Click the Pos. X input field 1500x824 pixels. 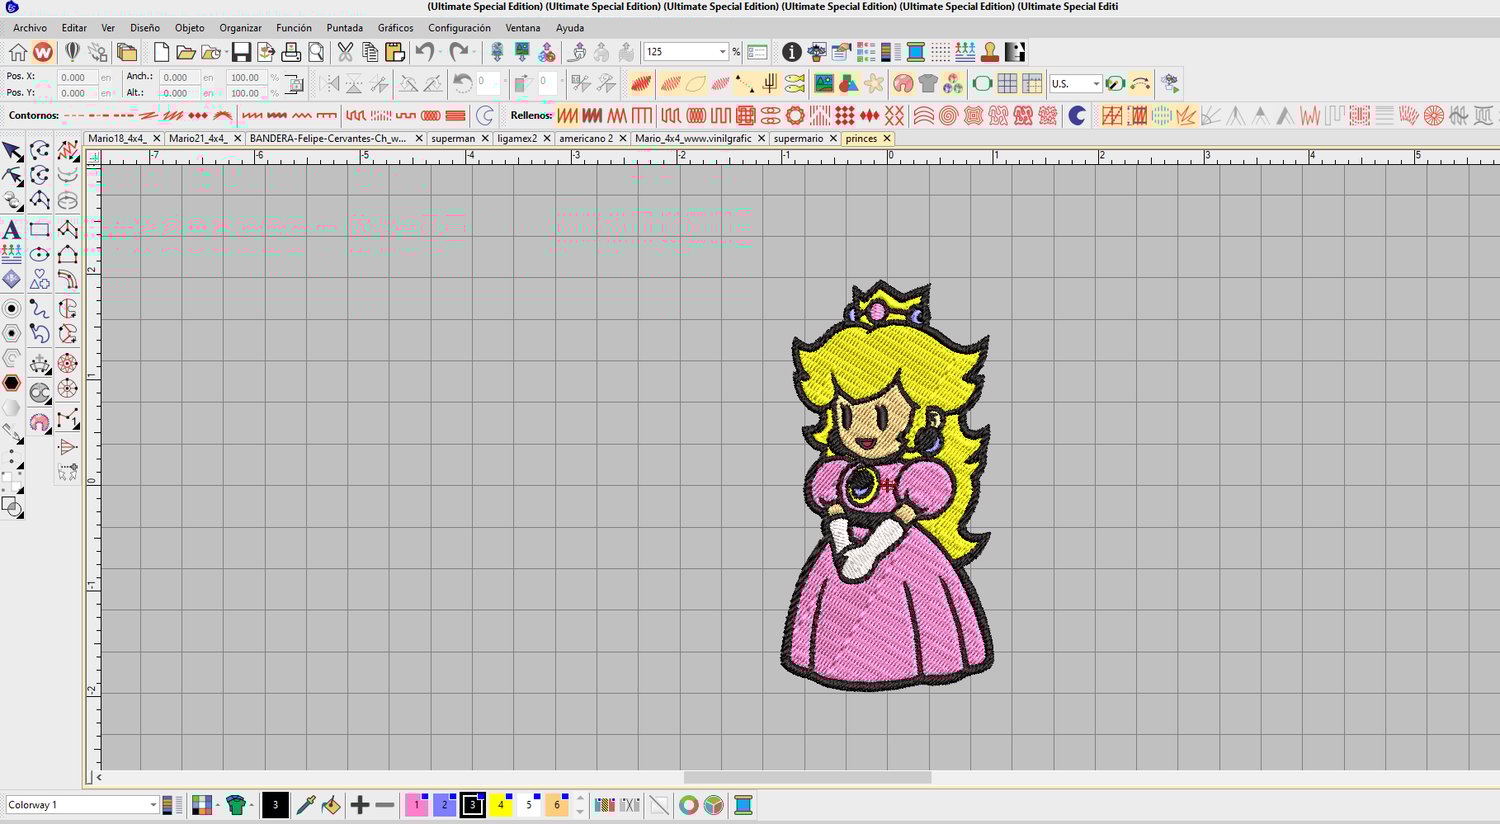76,77
